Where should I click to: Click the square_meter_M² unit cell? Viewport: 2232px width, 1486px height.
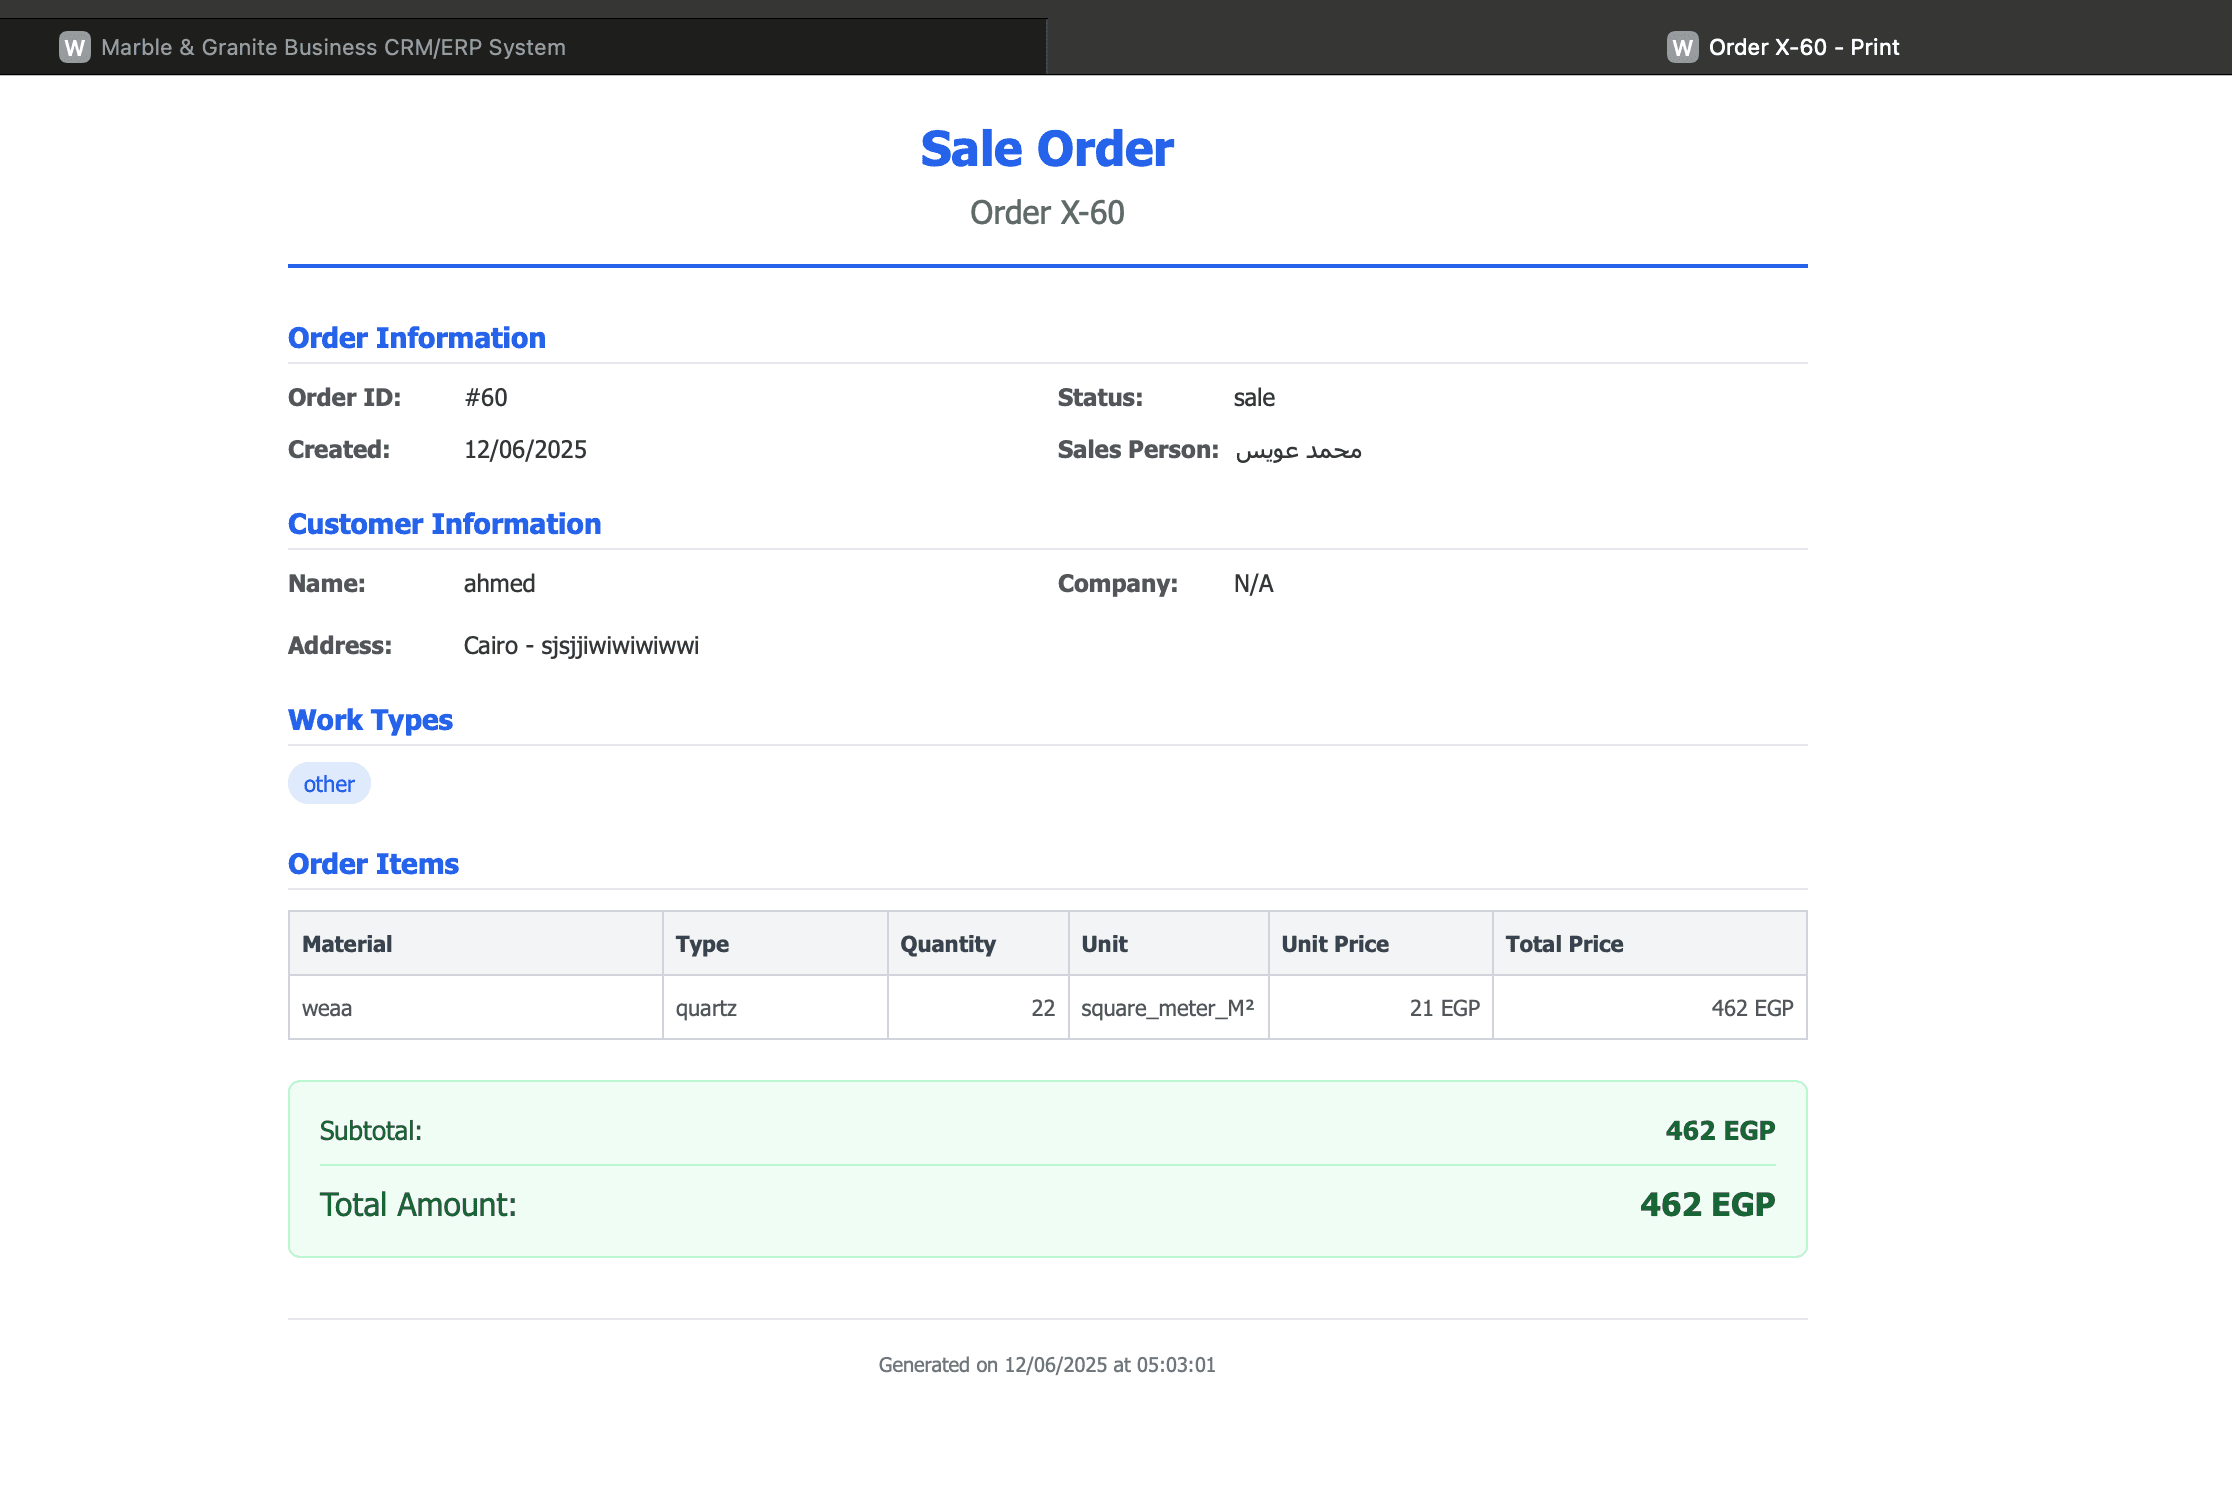click(1168, 1008)
